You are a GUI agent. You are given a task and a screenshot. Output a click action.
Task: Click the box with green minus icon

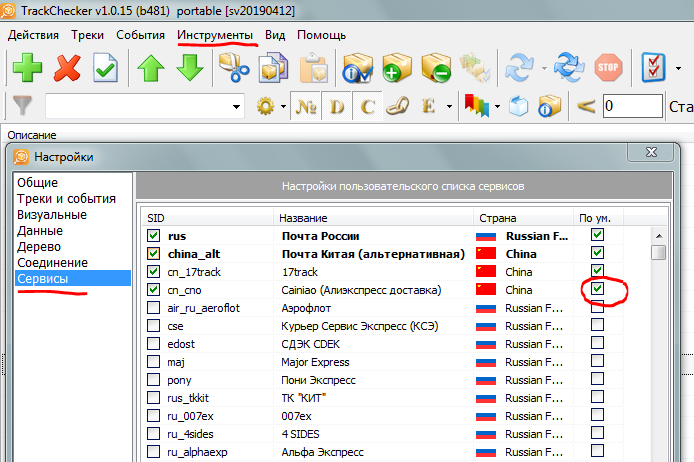(436, 68)
